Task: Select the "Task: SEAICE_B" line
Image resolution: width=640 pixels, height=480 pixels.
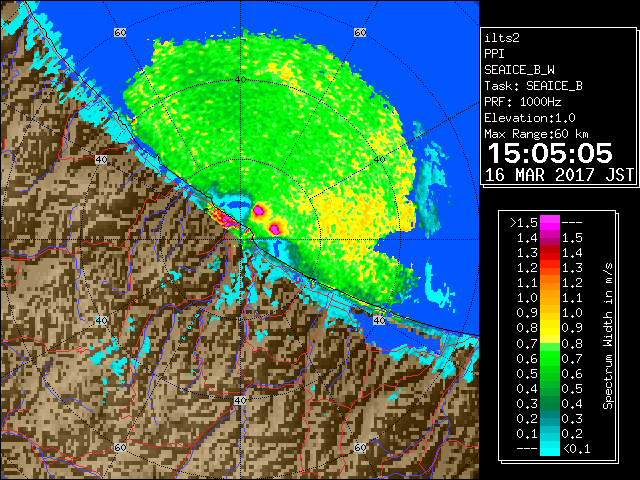Action: click(533, 86)
